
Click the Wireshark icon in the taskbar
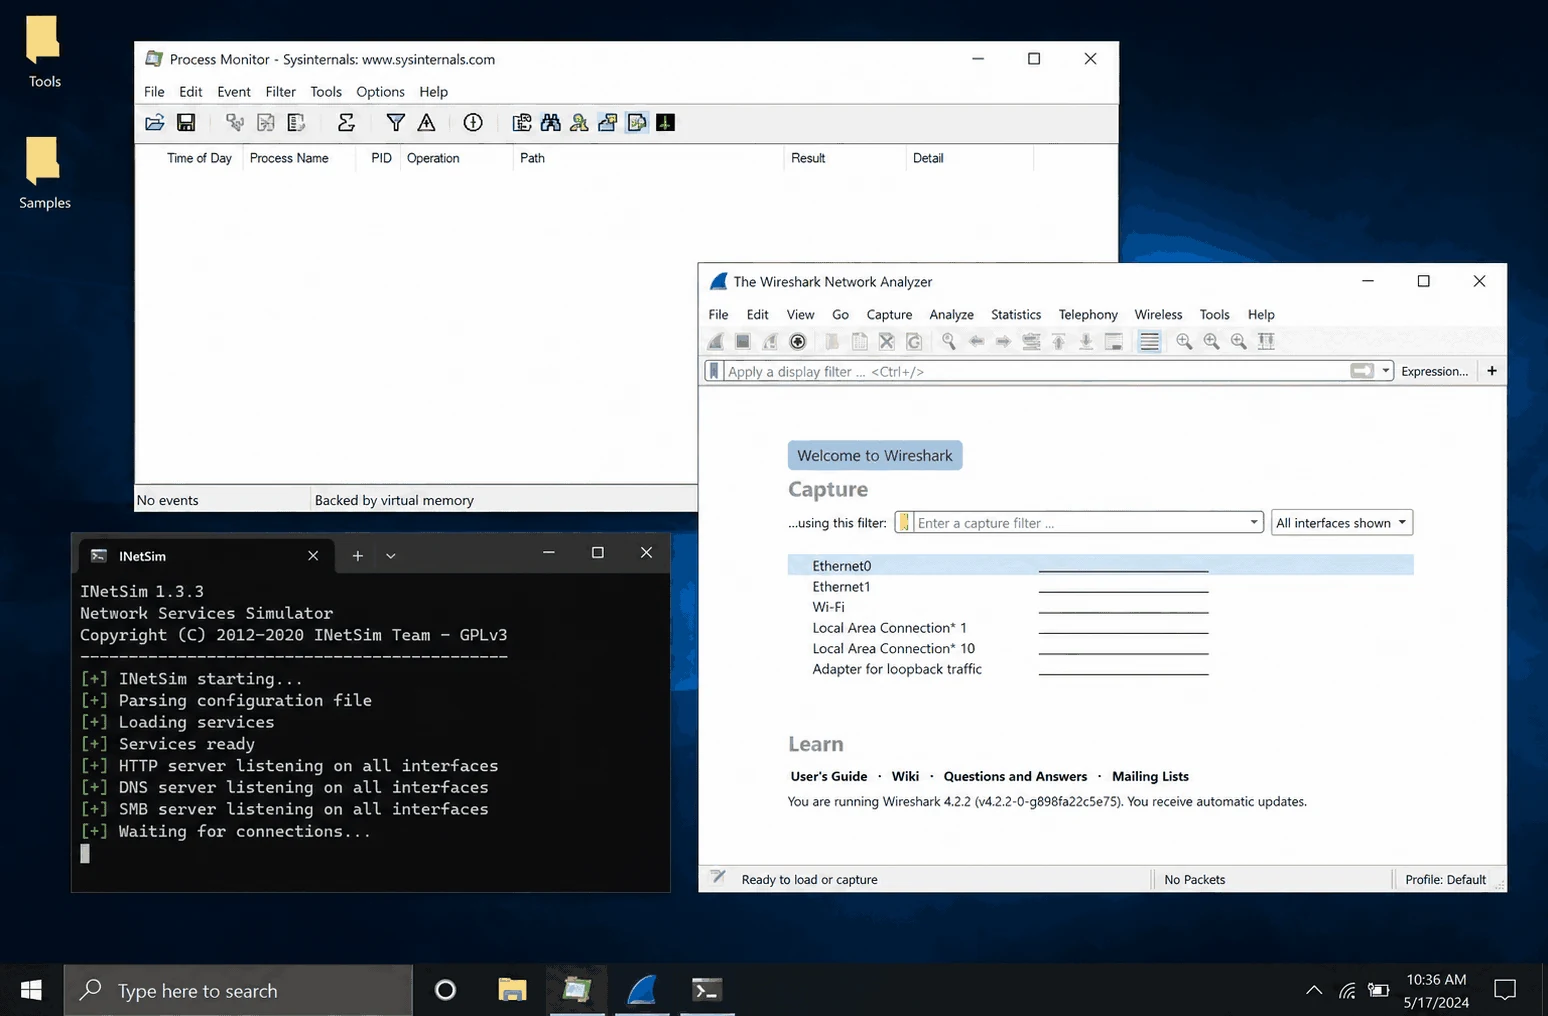pos(642,990)
